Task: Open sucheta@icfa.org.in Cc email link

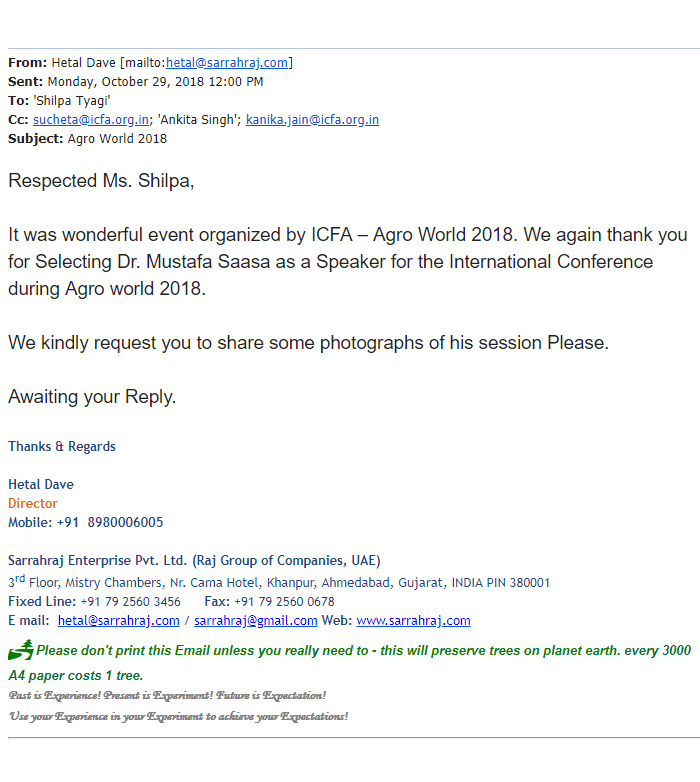Action: pyautogui.click(x=91, y=120)
